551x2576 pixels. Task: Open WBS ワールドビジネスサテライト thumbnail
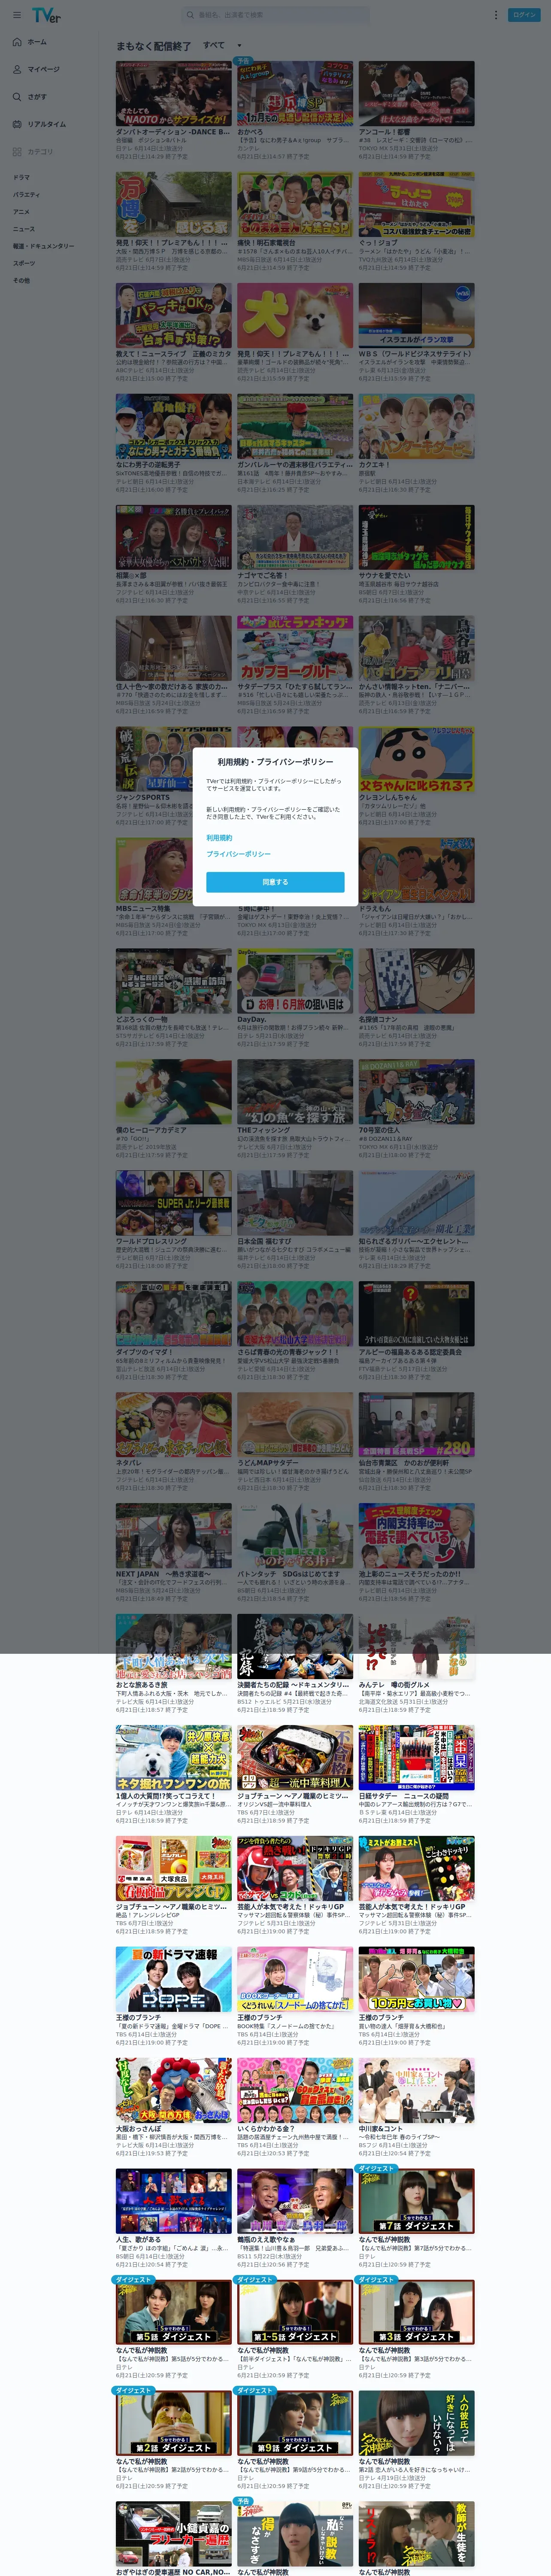pyautogui.click(x=417, y=315)
